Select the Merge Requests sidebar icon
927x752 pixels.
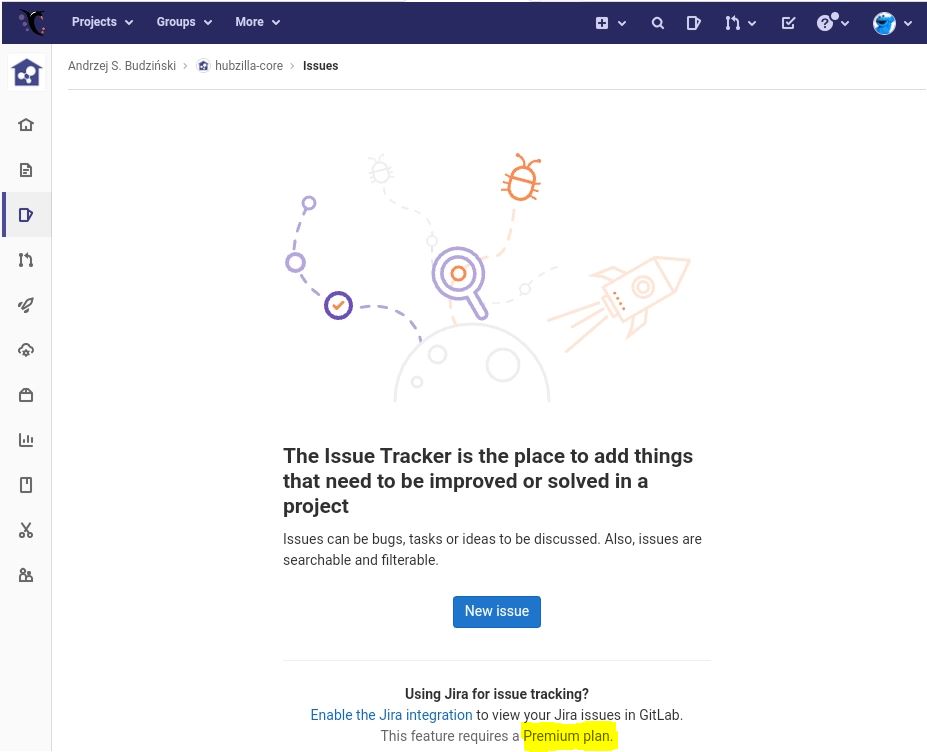click(26, 260)
